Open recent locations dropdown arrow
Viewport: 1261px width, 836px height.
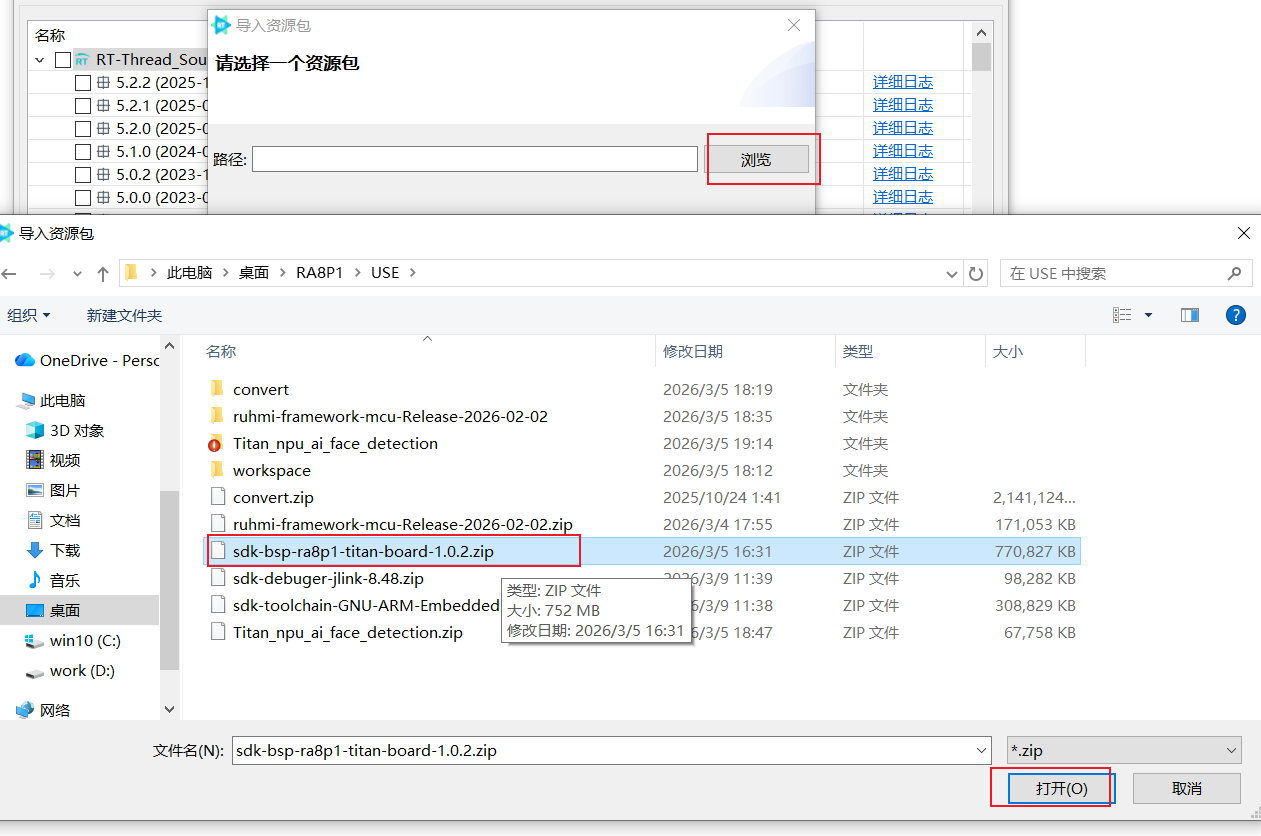point(77,274)
